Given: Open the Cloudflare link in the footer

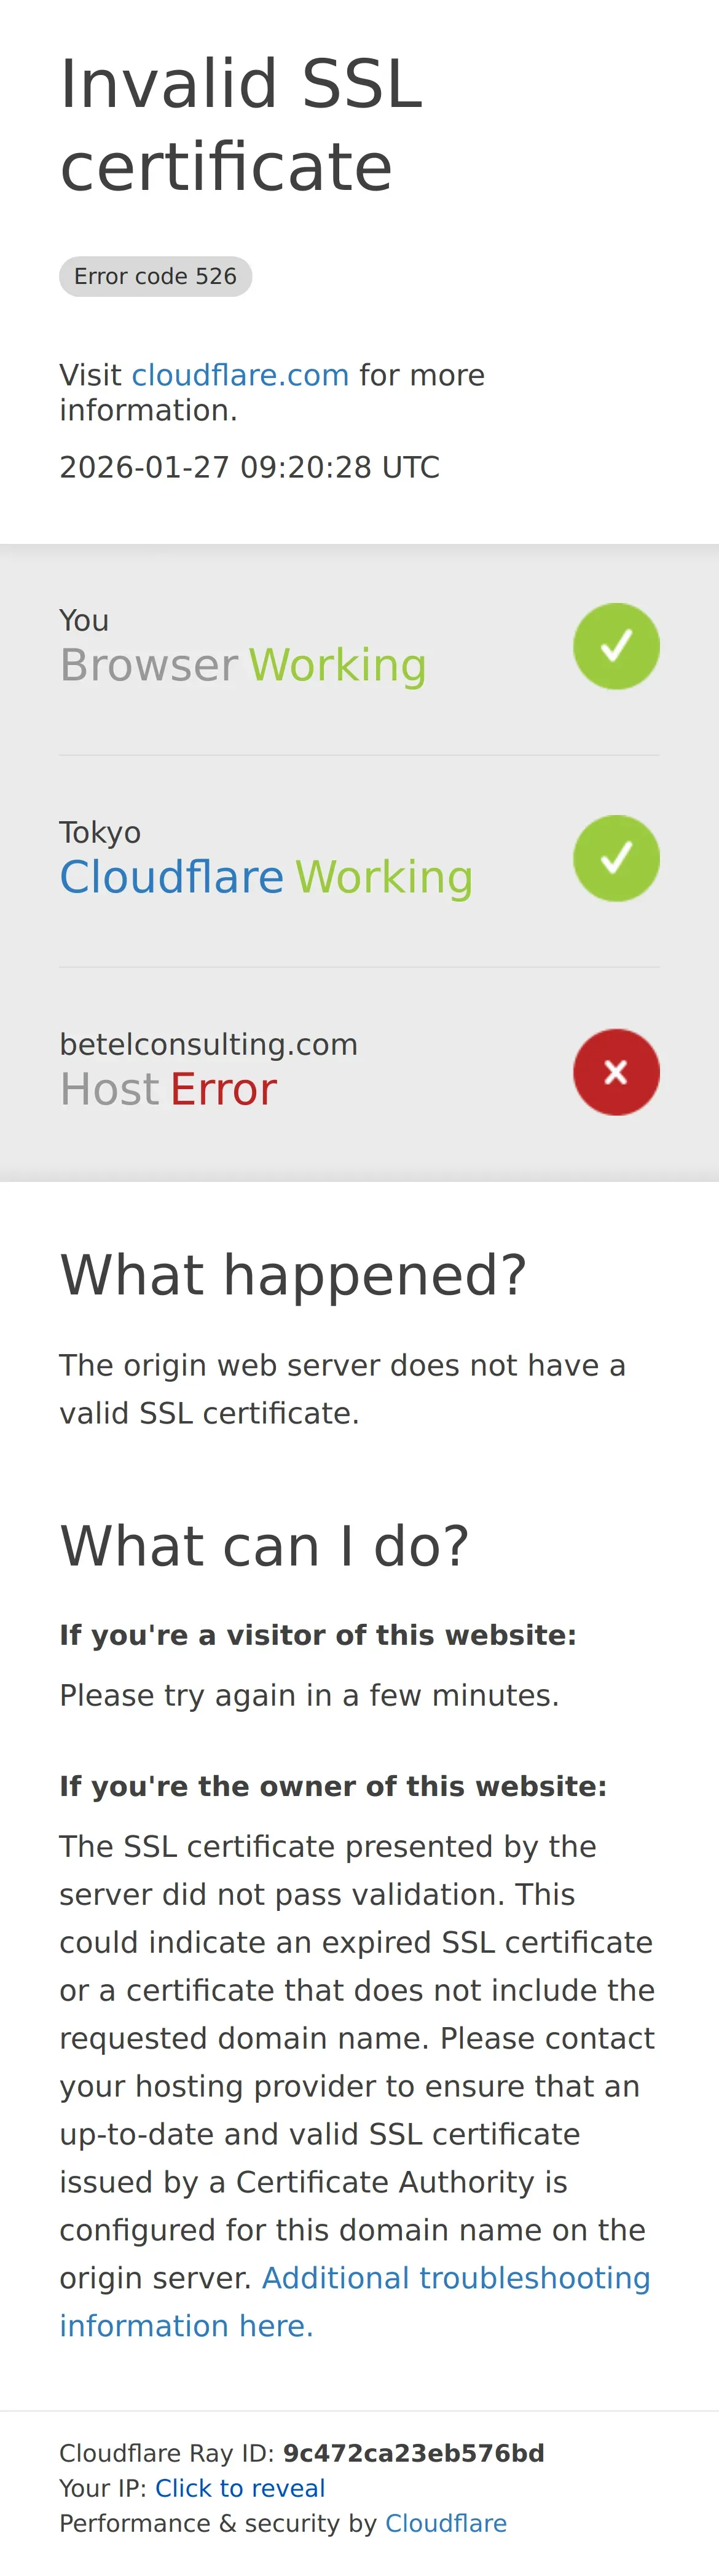Looking at the screenshot, I should [x=446, y=2523].
